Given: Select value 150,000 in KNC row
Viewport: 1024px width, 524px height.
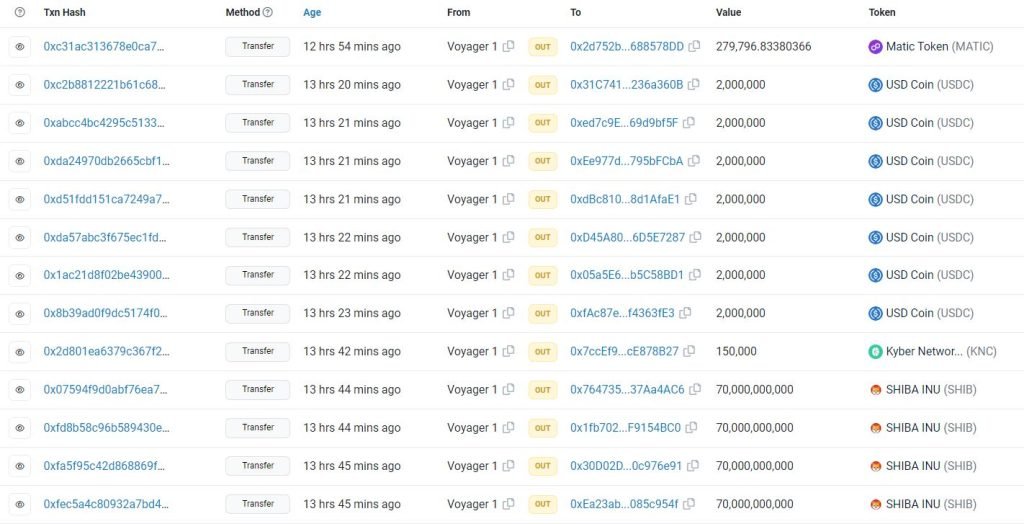Looking at the screenshot, I should [736, 352].
